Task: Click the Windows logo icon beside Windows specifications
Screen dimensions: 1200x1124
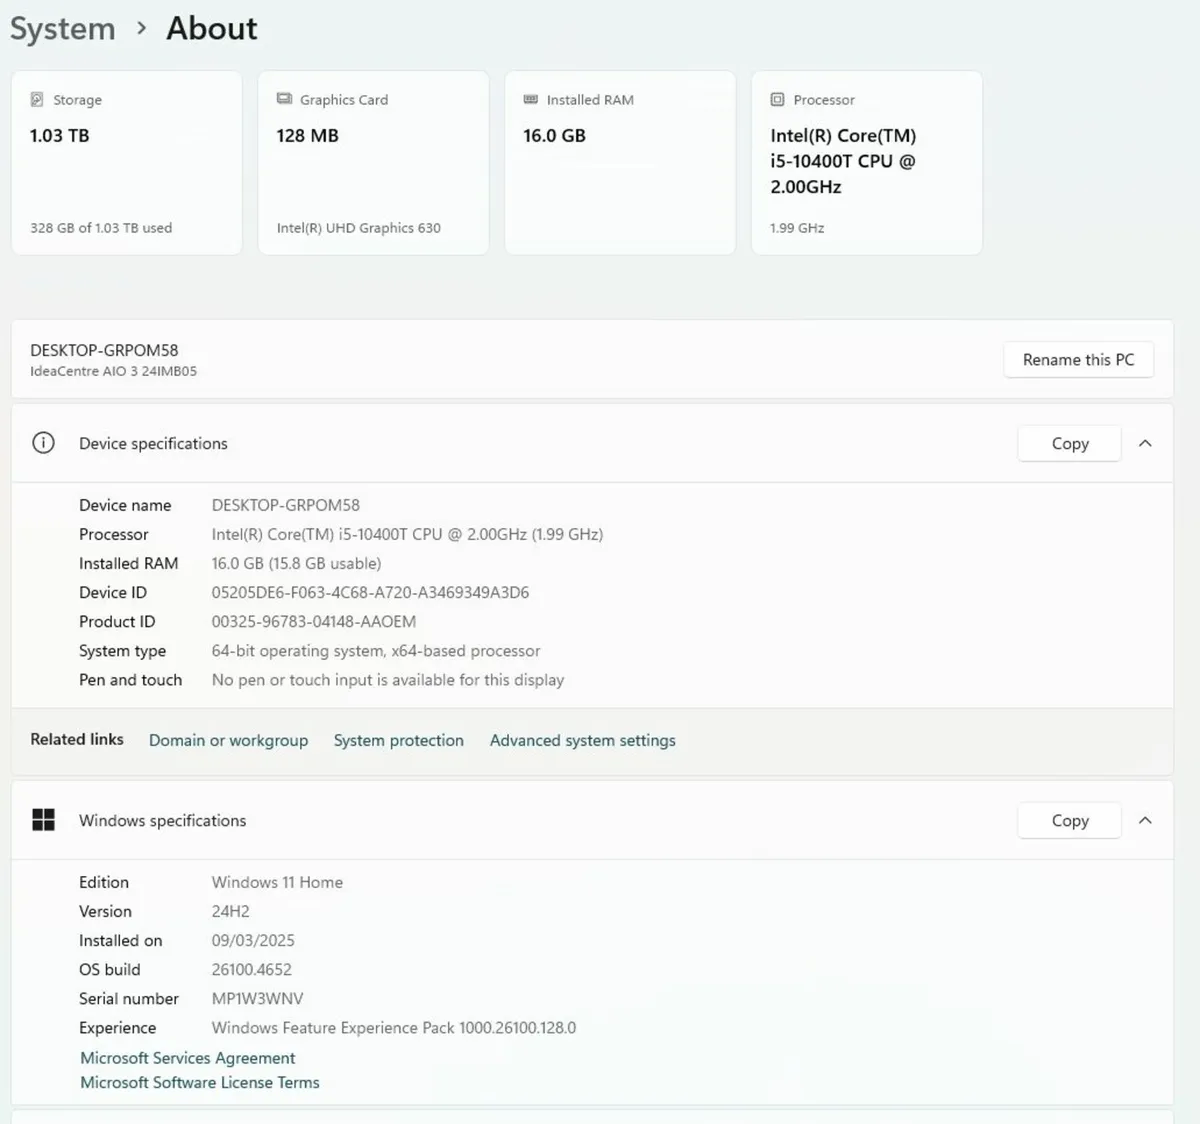Action: tap(43, 820)
